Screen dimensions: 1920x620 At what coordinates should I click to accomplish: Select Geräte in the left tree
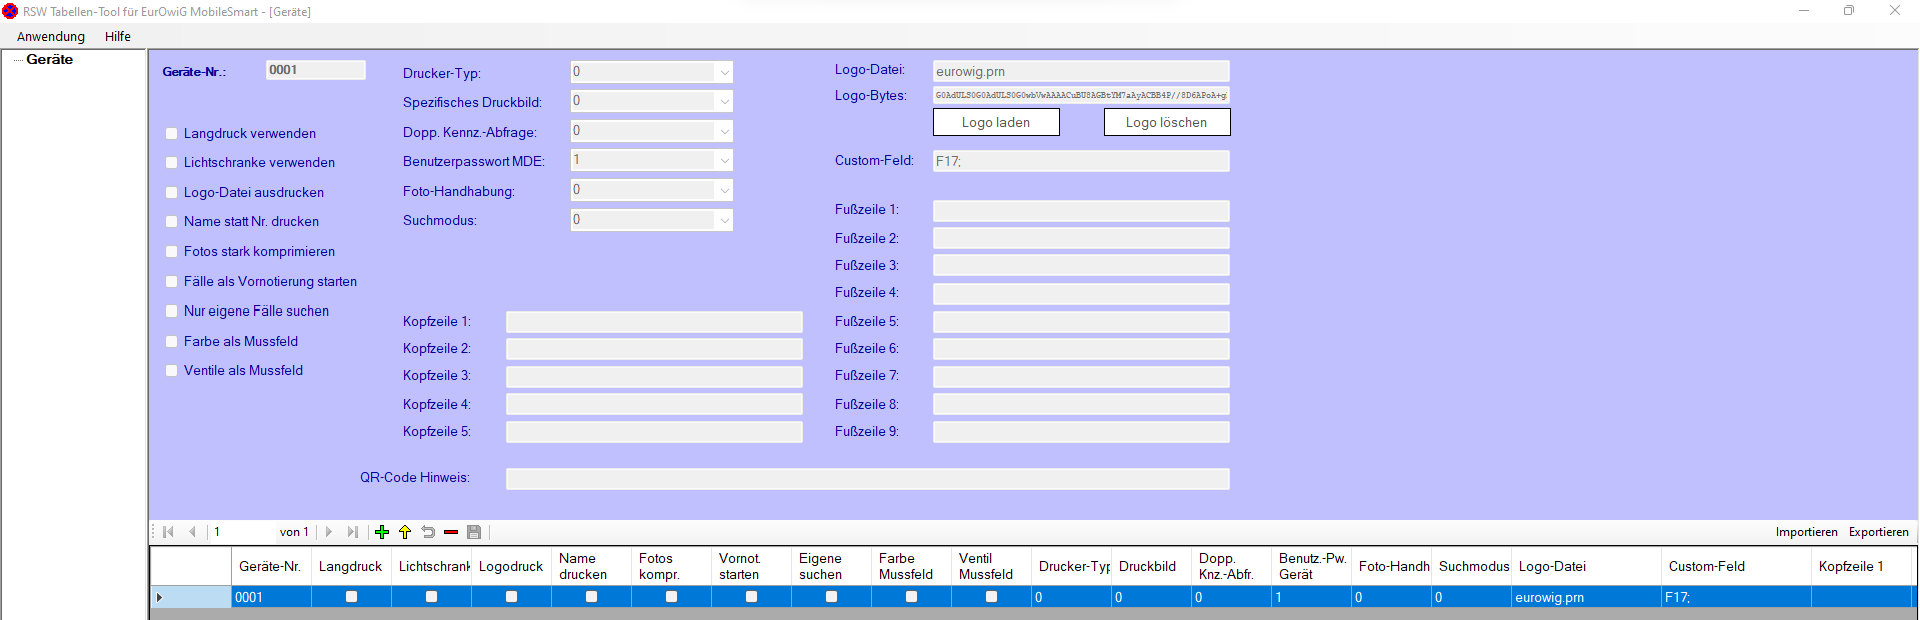click(50, 60)
